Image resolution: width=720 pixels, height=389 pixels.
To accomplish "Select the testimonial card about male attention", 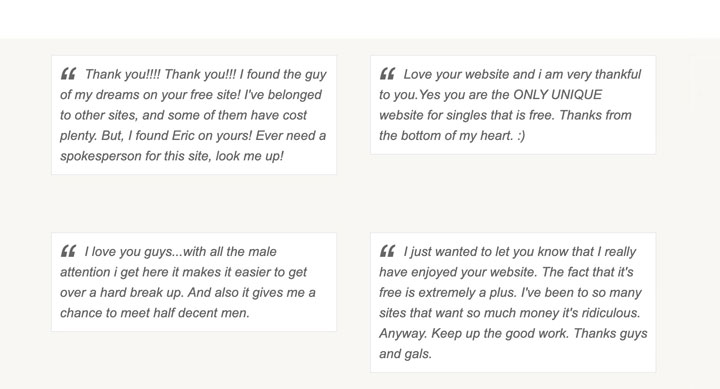I will coord(194,282).
